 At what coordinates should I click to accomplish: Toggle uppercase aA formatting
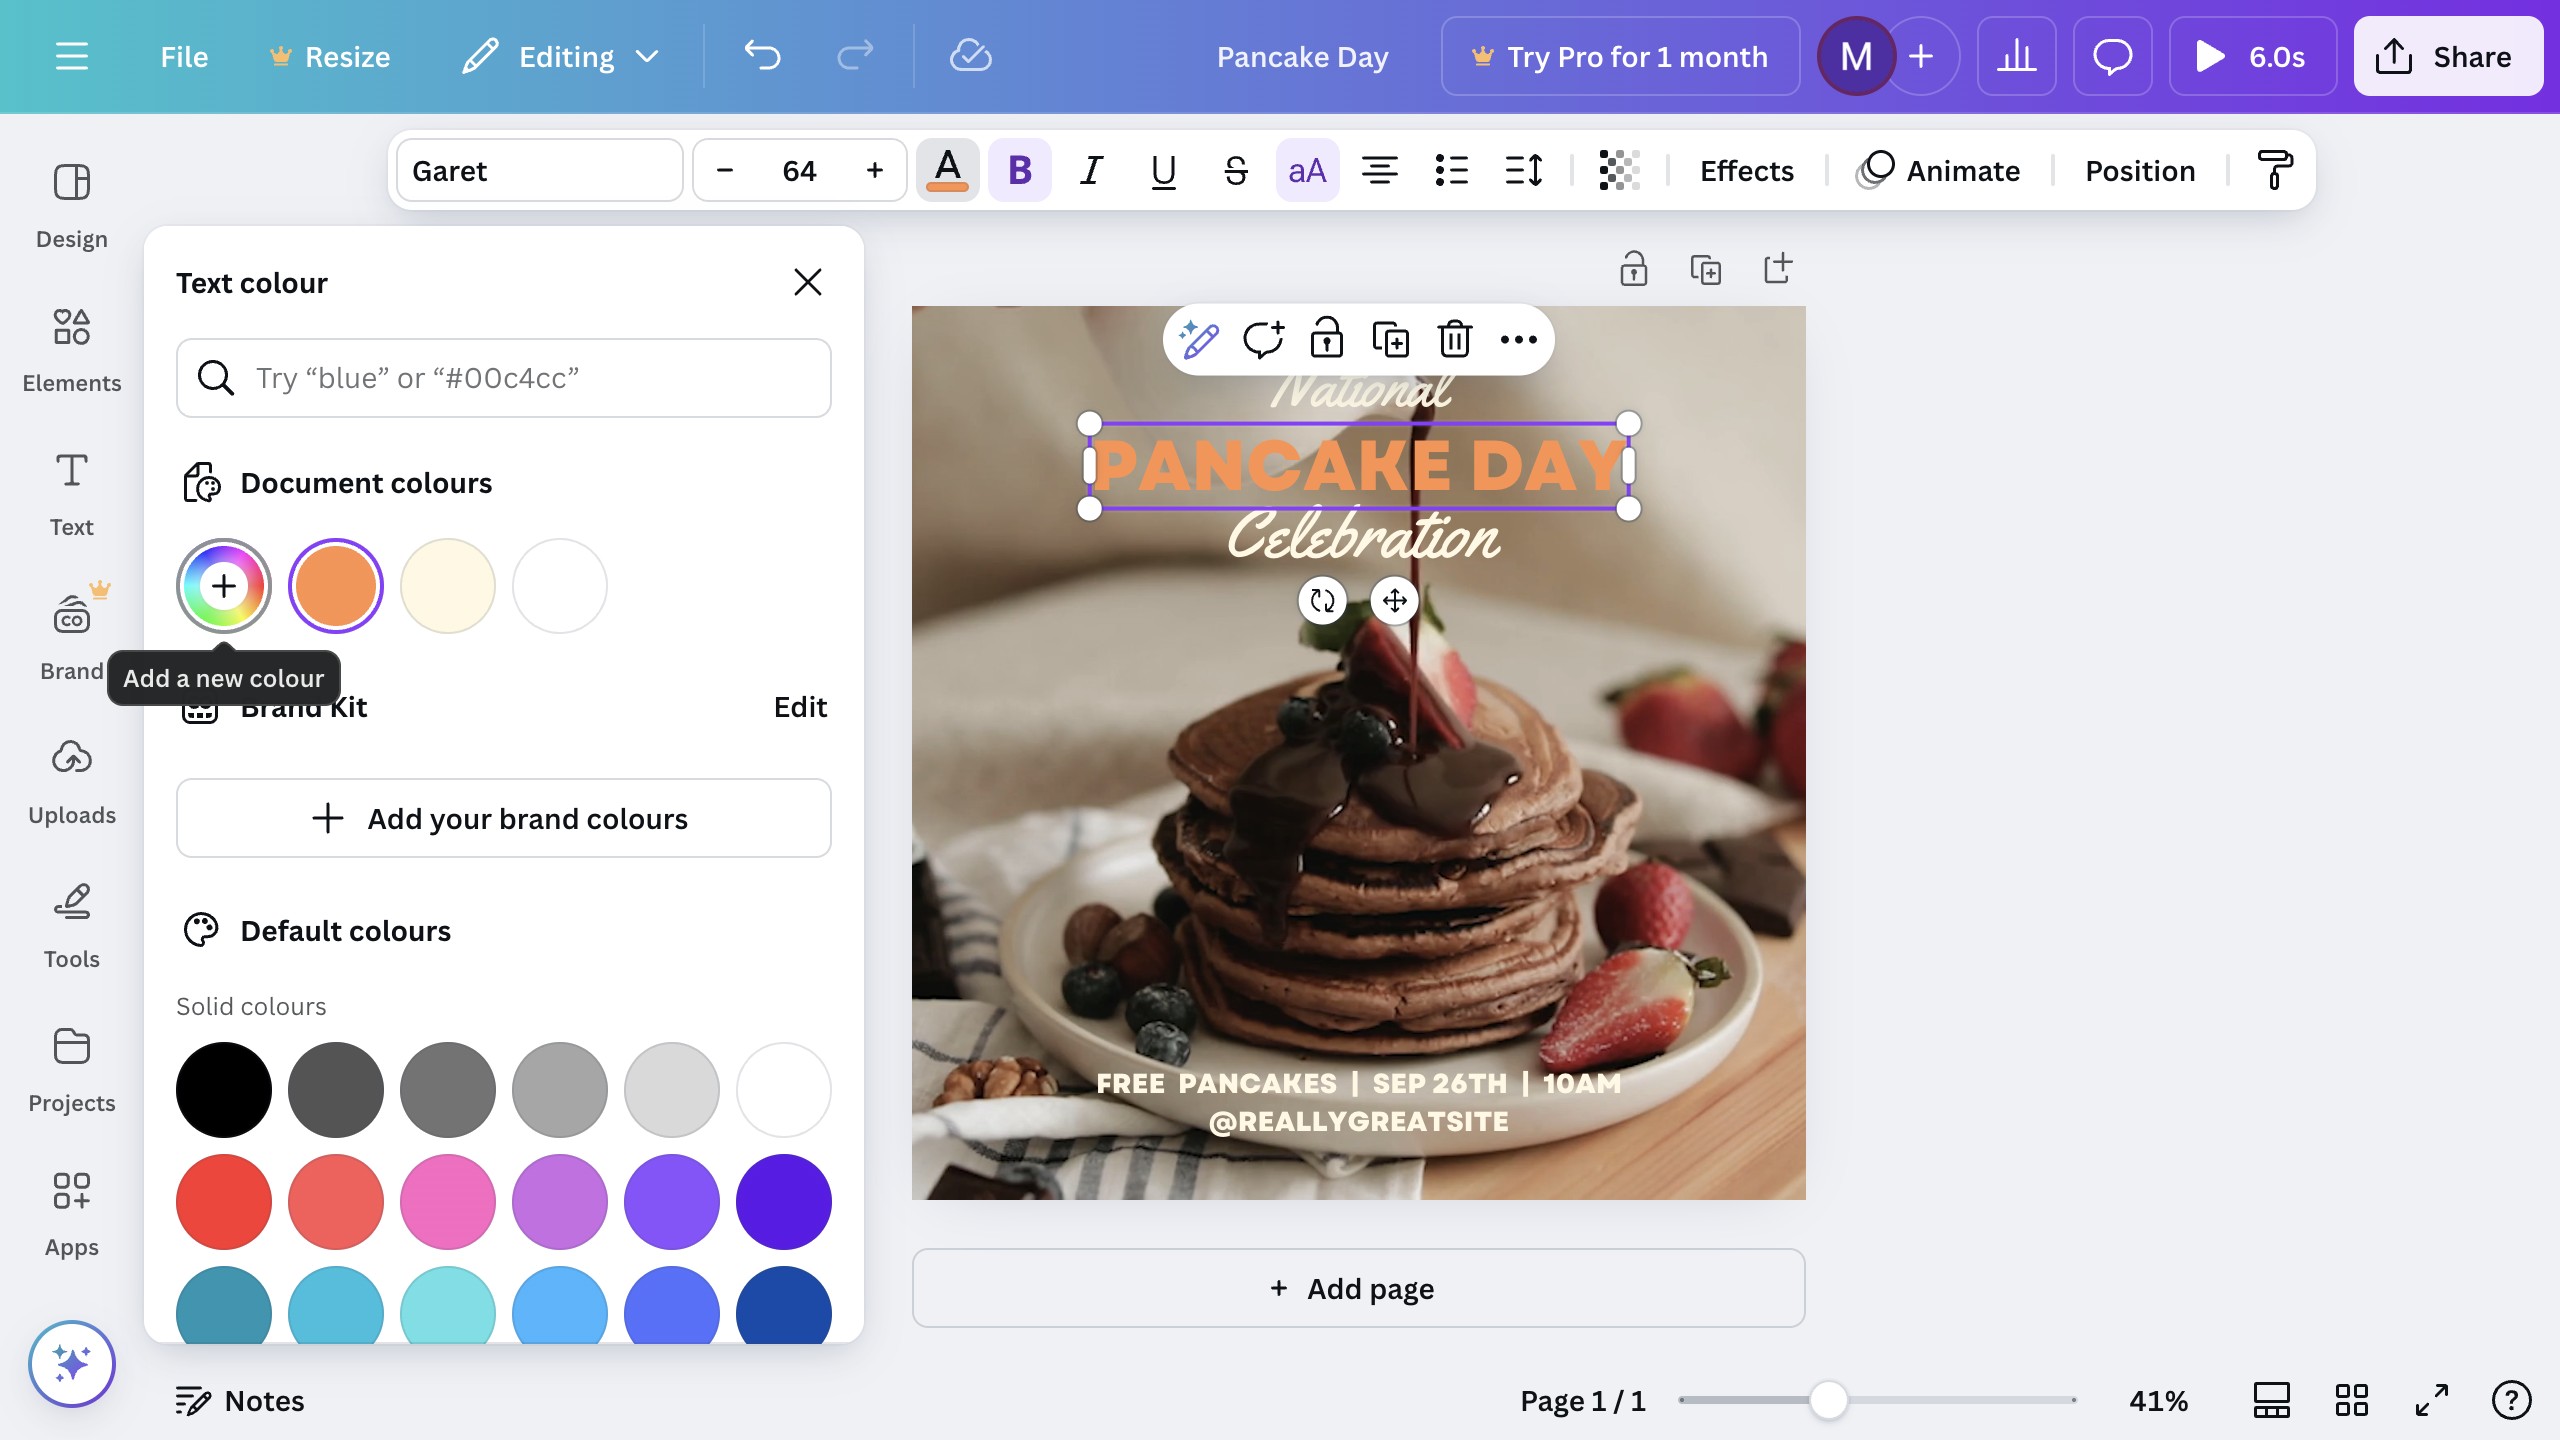click(1308, 171)
